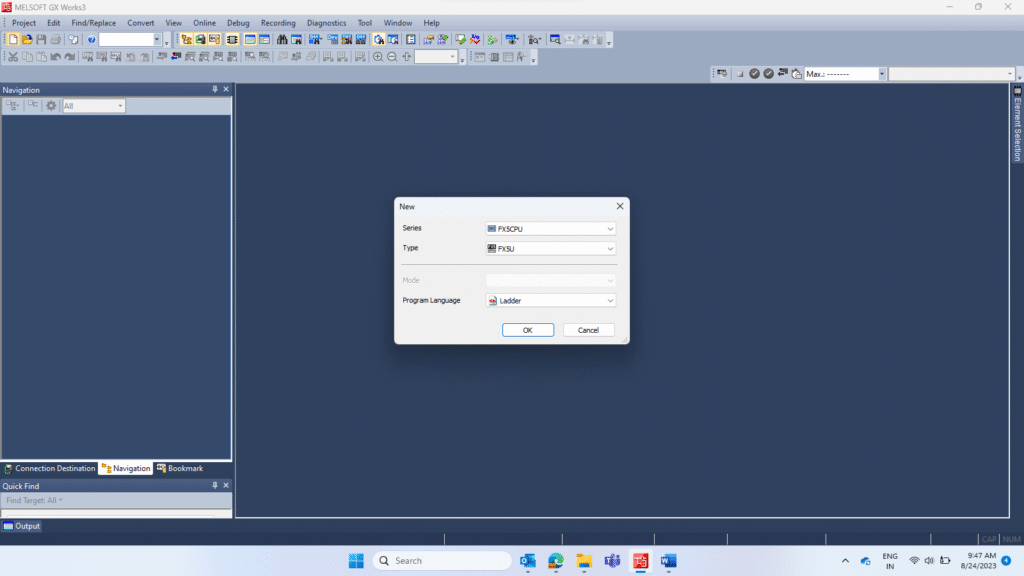The height and width of the screenshot is (576, 1024).
Task: Click the New project icon in toolbar
Action: pos(13,39)
